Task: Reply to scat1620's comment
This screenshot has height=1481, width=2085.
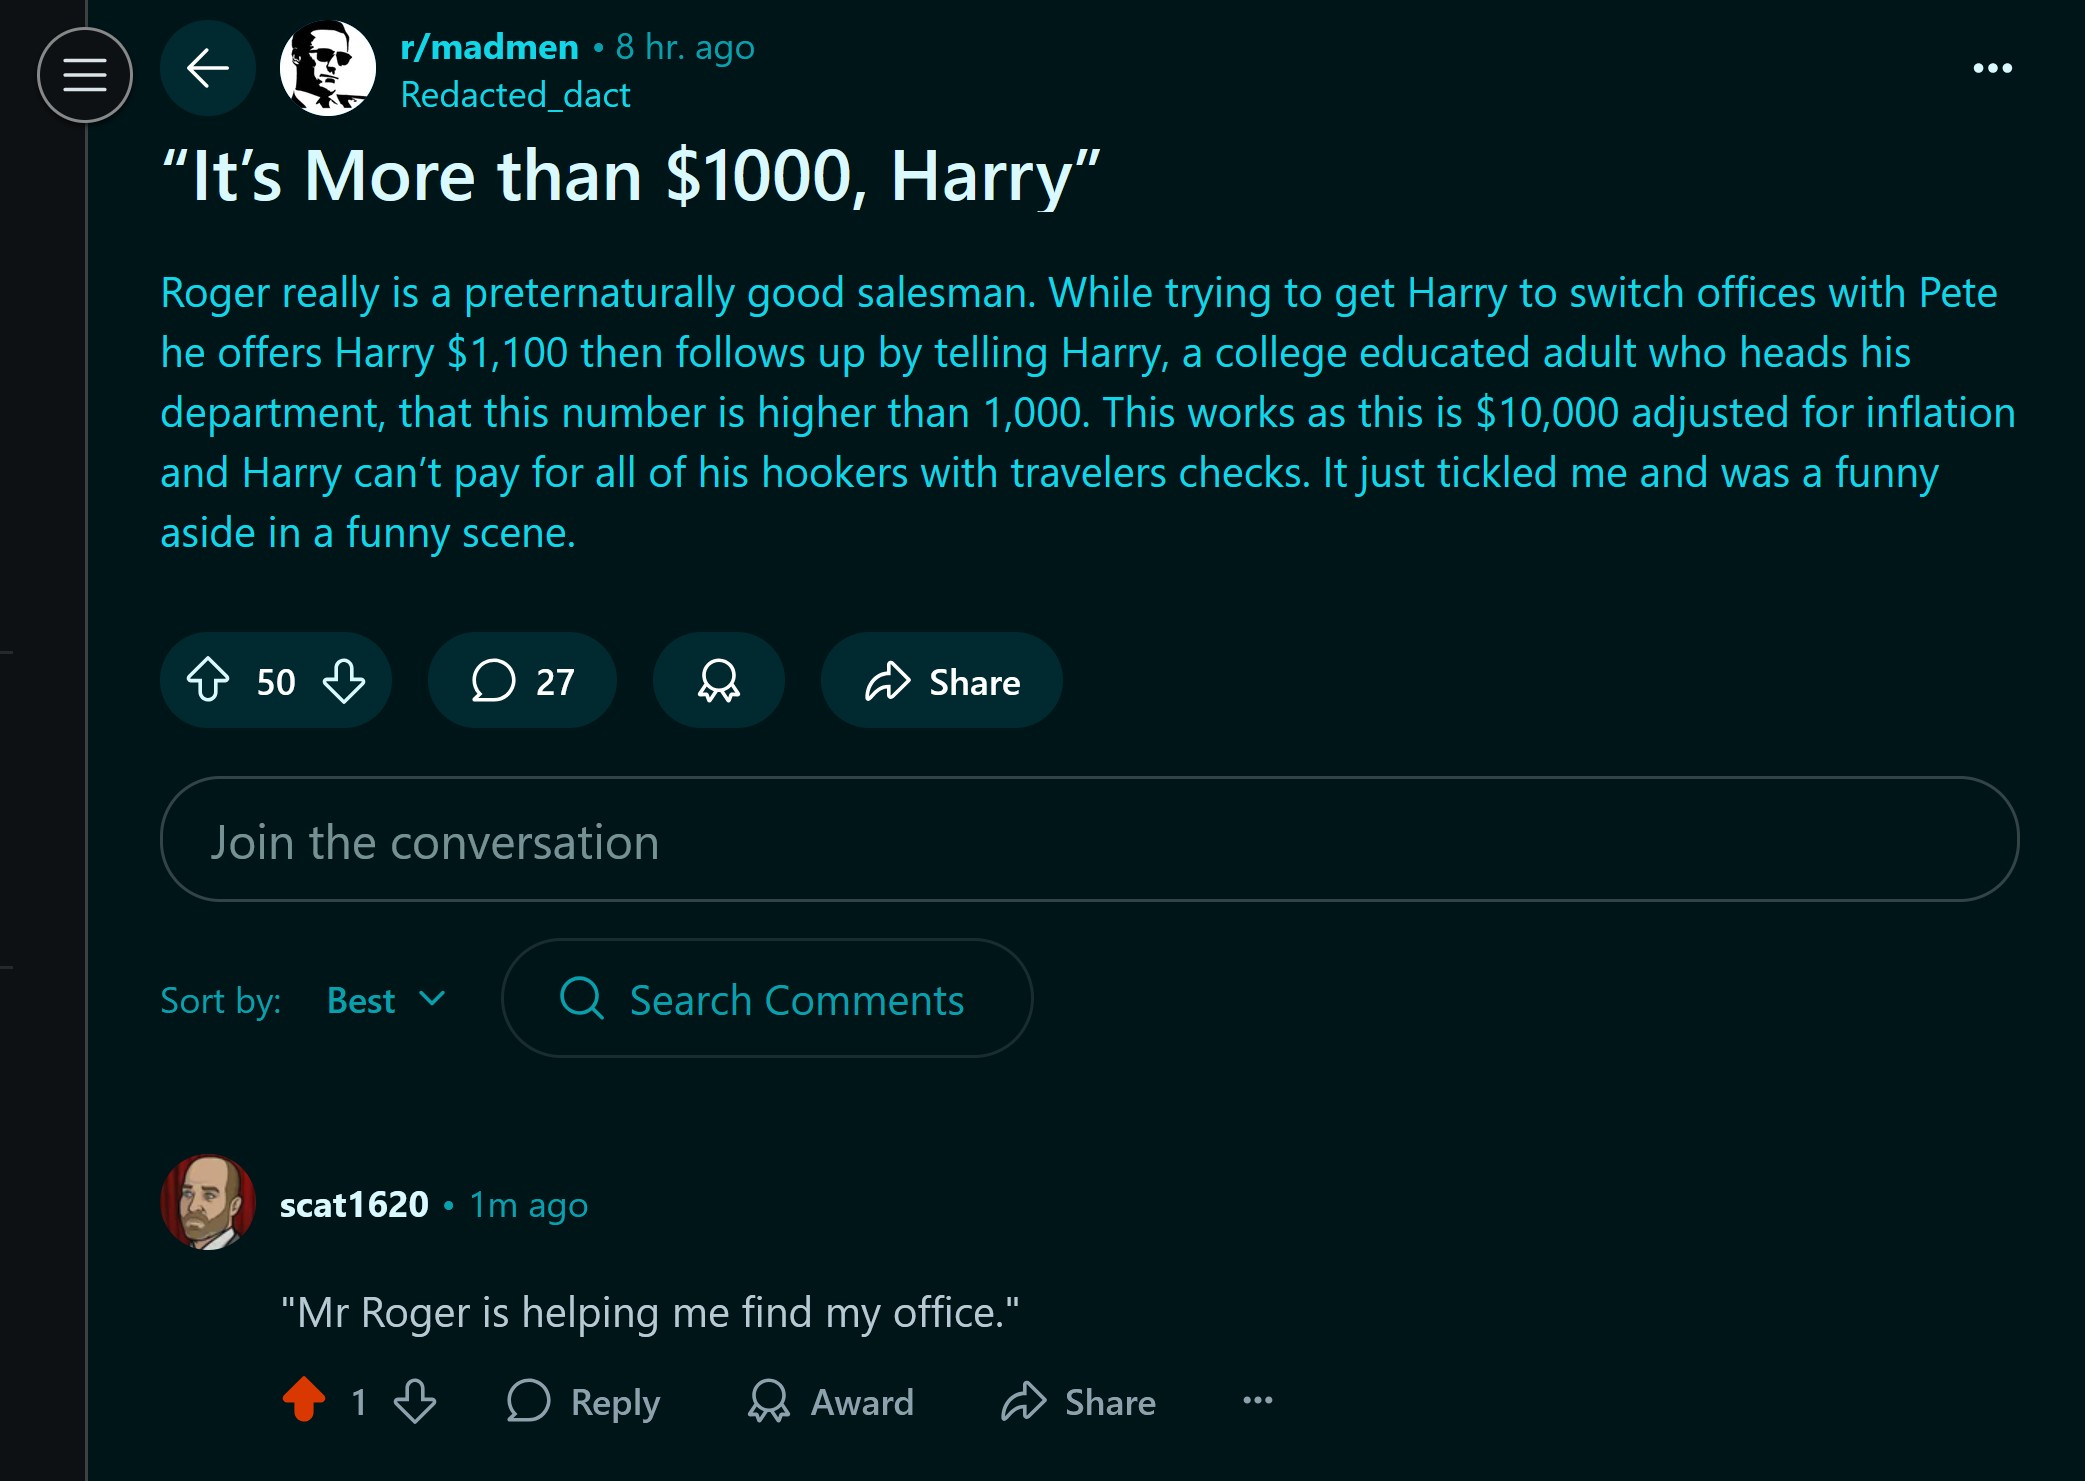Action: pos(584,1401)
